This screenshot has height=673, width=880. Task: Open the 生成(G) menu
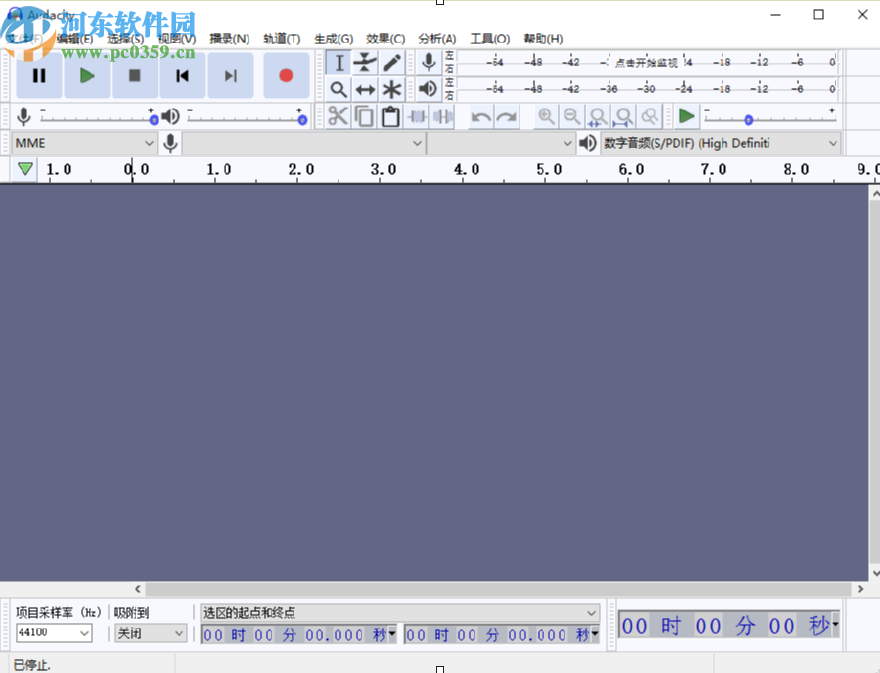[333, 38]
